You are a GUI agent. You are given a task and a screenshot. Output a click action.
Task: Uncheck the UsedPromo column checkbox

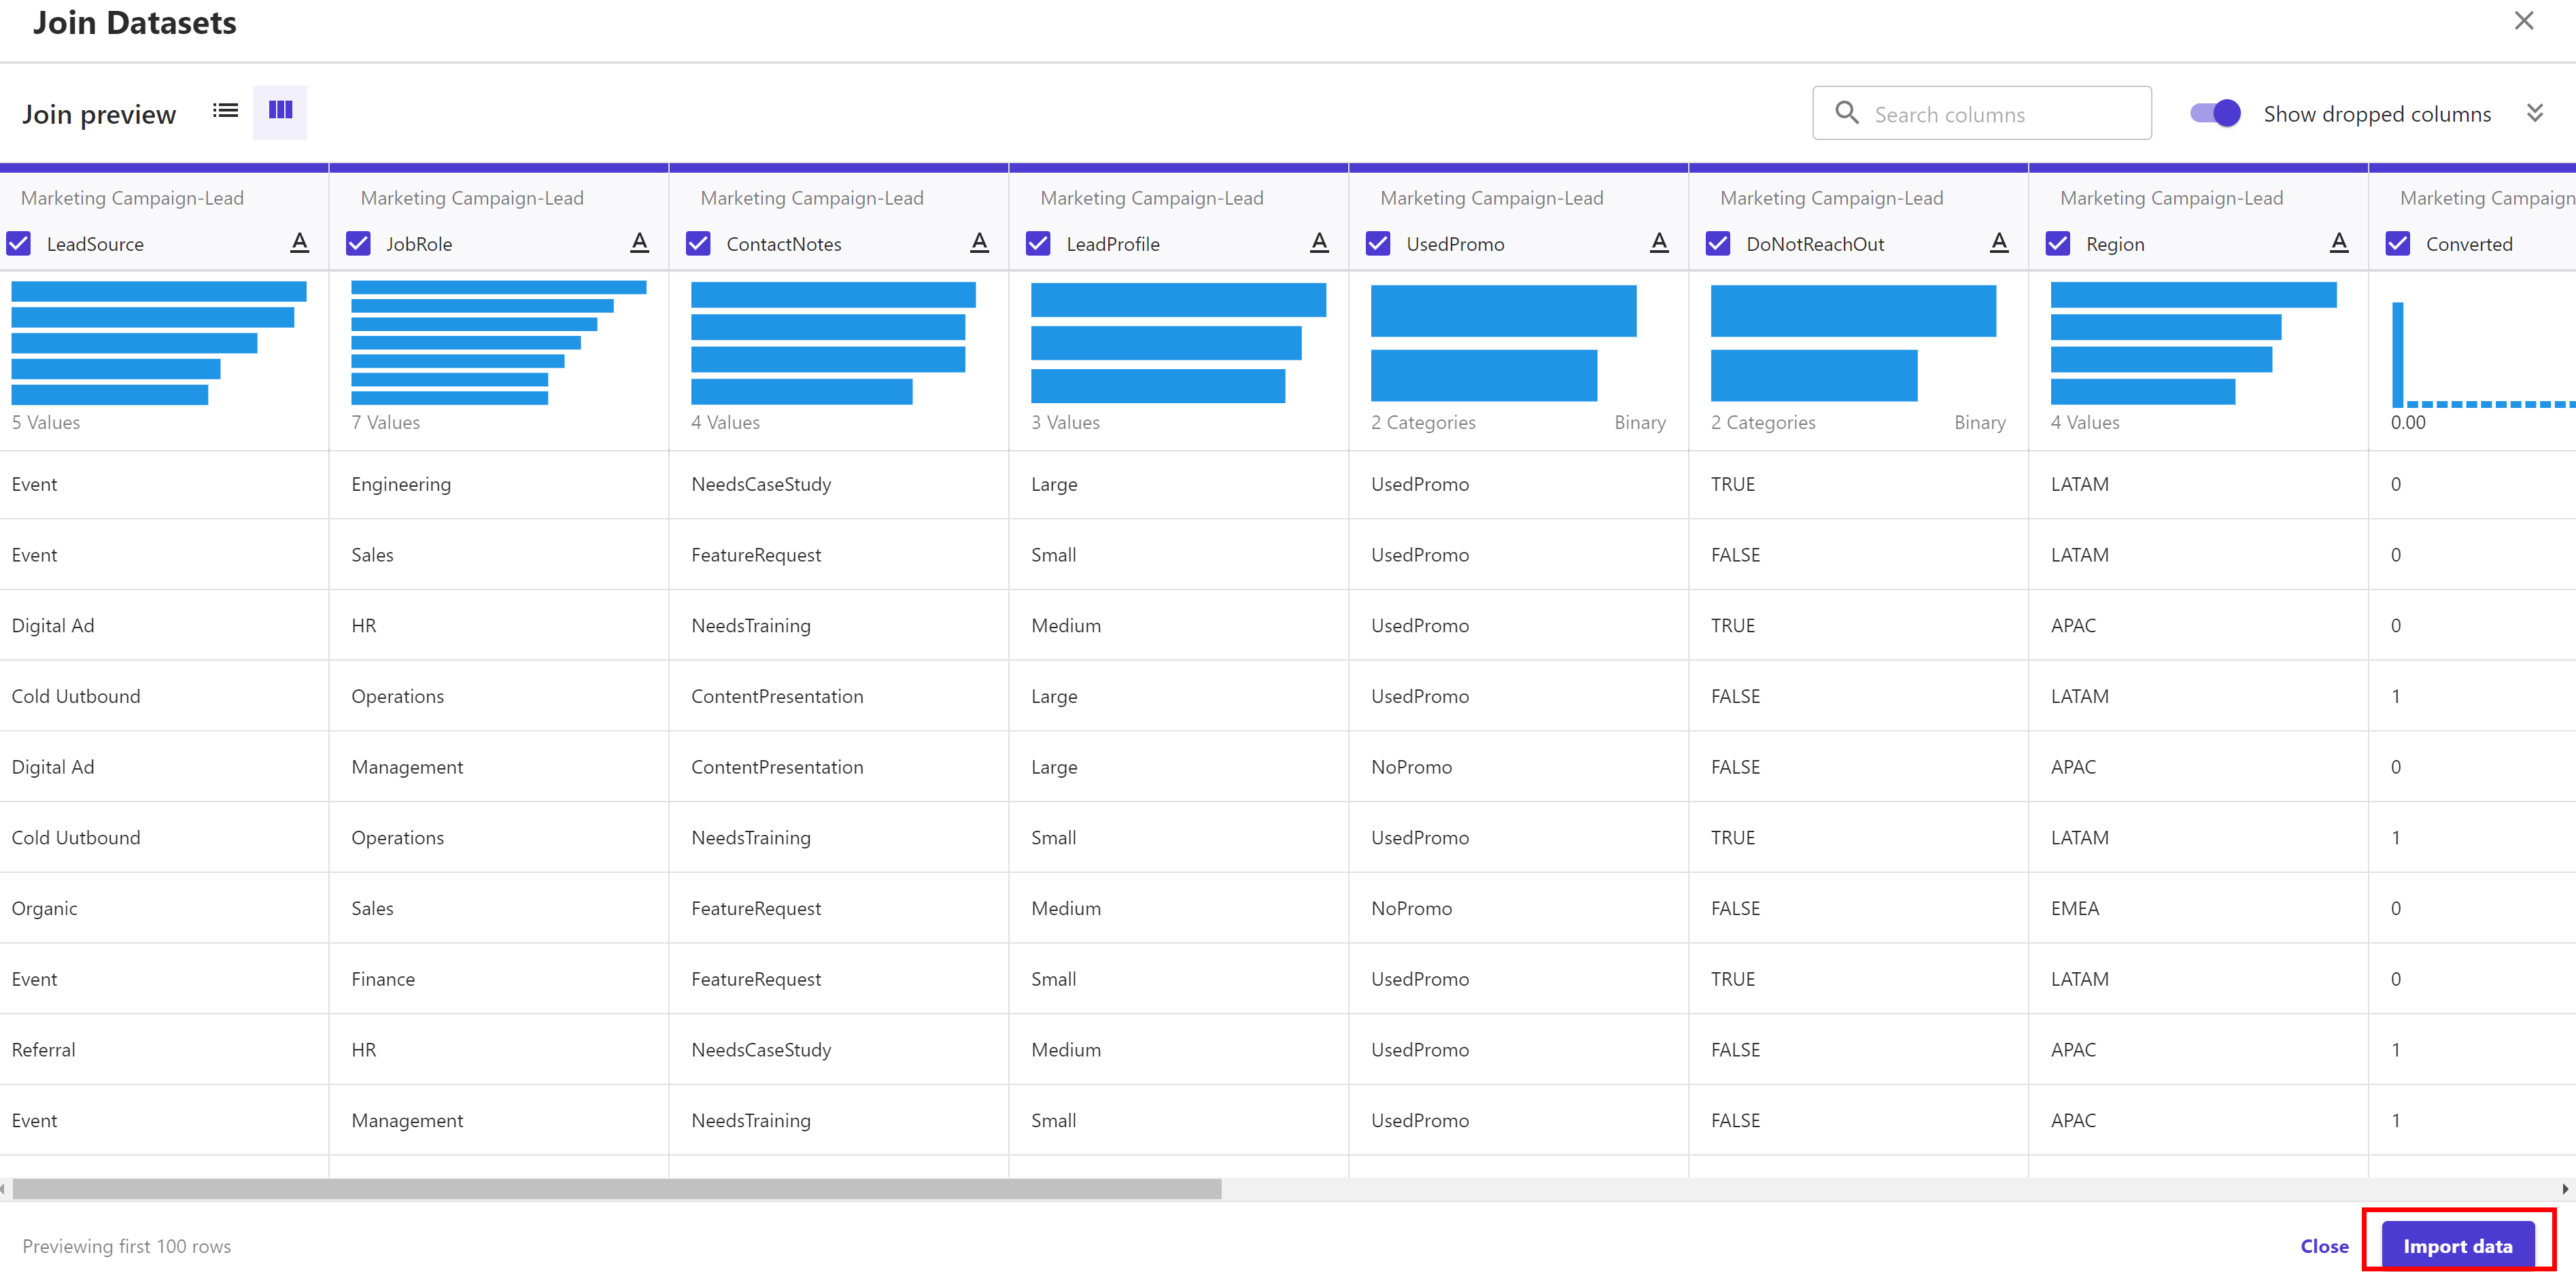coord(1378,244)
